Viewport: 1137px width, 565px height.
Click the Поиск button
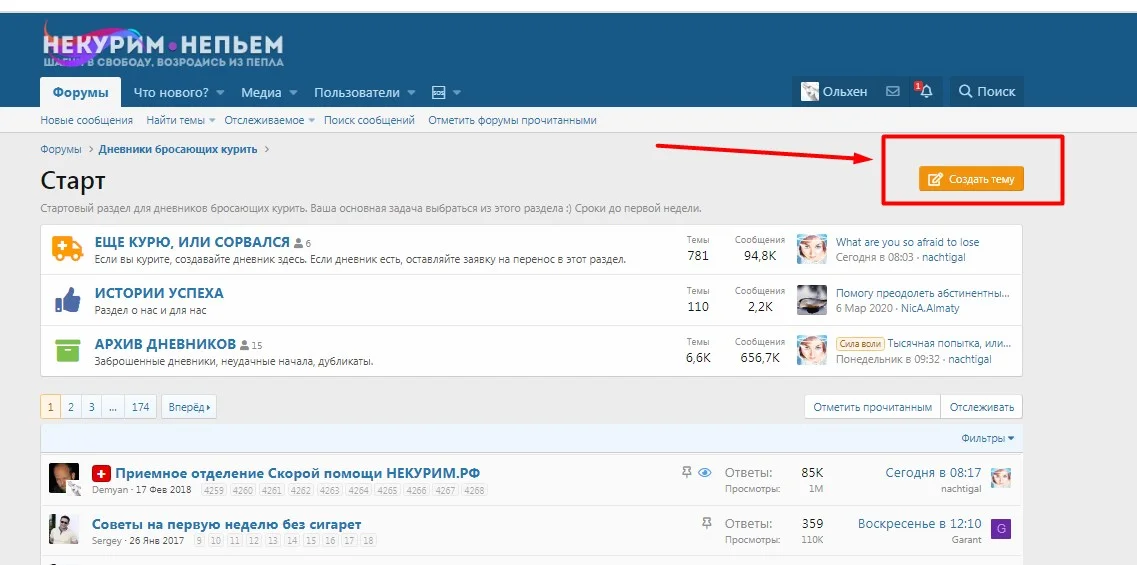pyautogui.click(x=987, y=91)
